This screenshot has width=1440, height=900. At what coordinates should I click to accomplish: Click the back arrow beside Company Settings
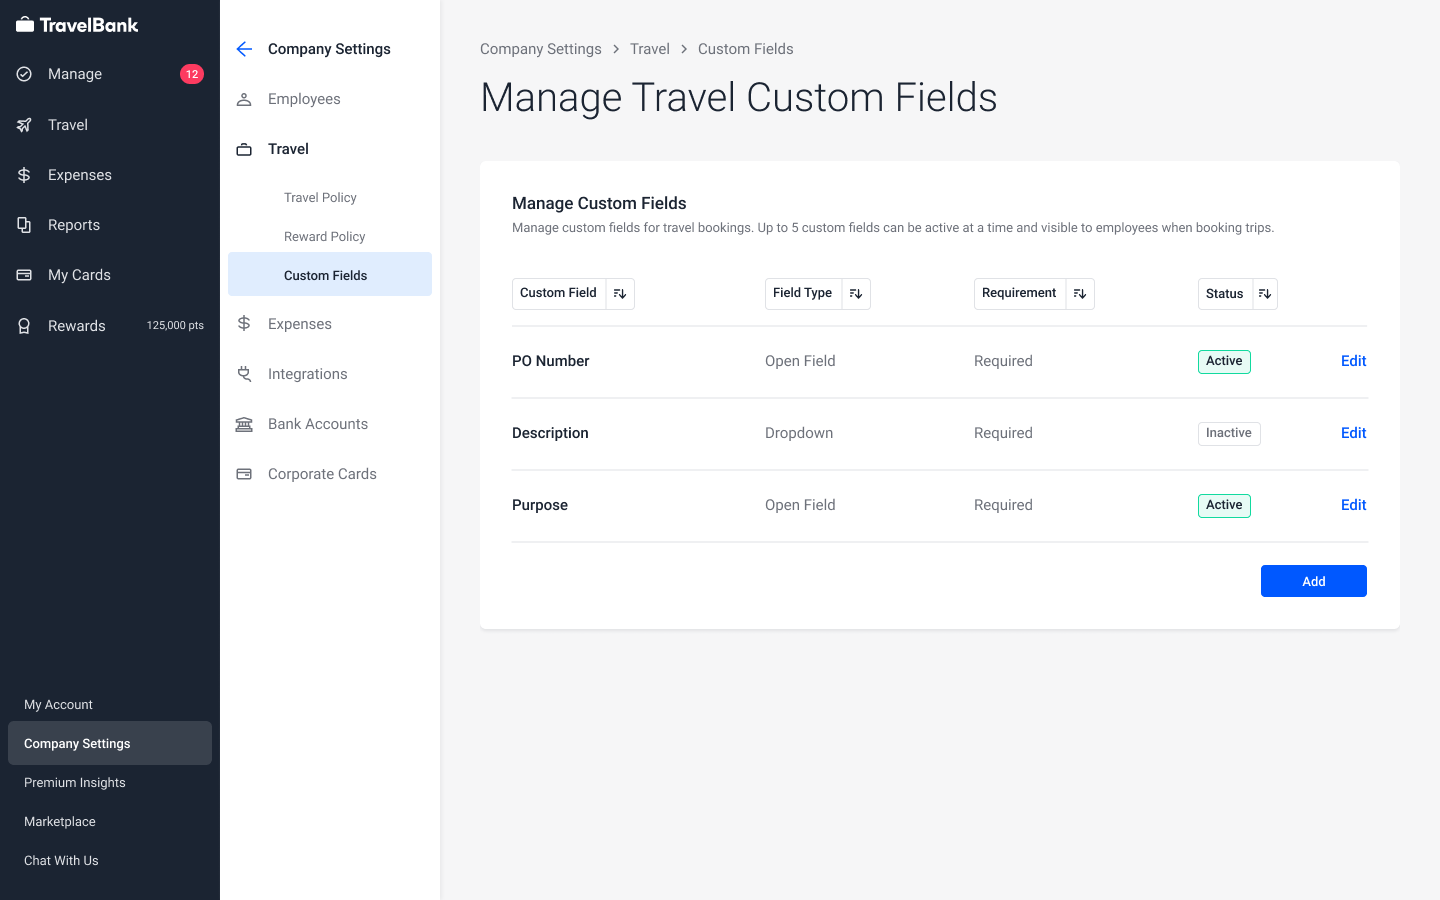click(244, 49)
